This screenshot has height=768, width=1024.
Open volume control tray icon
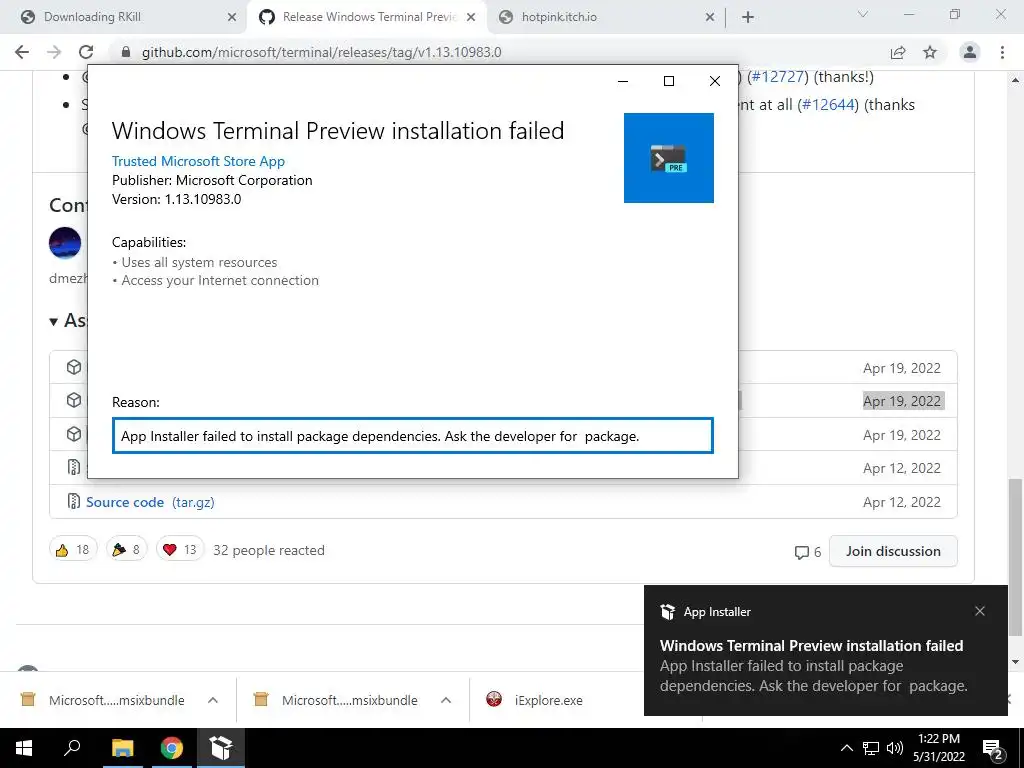tap(895, 748)
